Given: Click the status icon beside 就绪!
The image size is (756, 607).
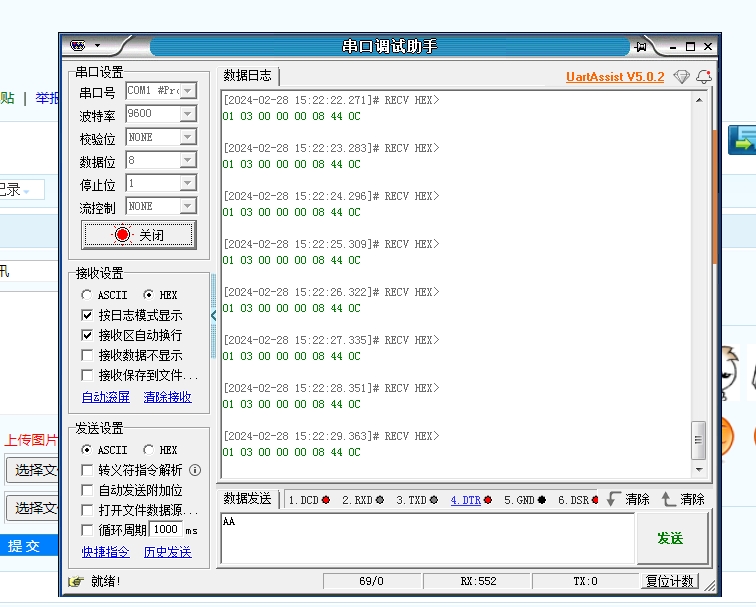Looking at the screenshot, I should 75,581.
